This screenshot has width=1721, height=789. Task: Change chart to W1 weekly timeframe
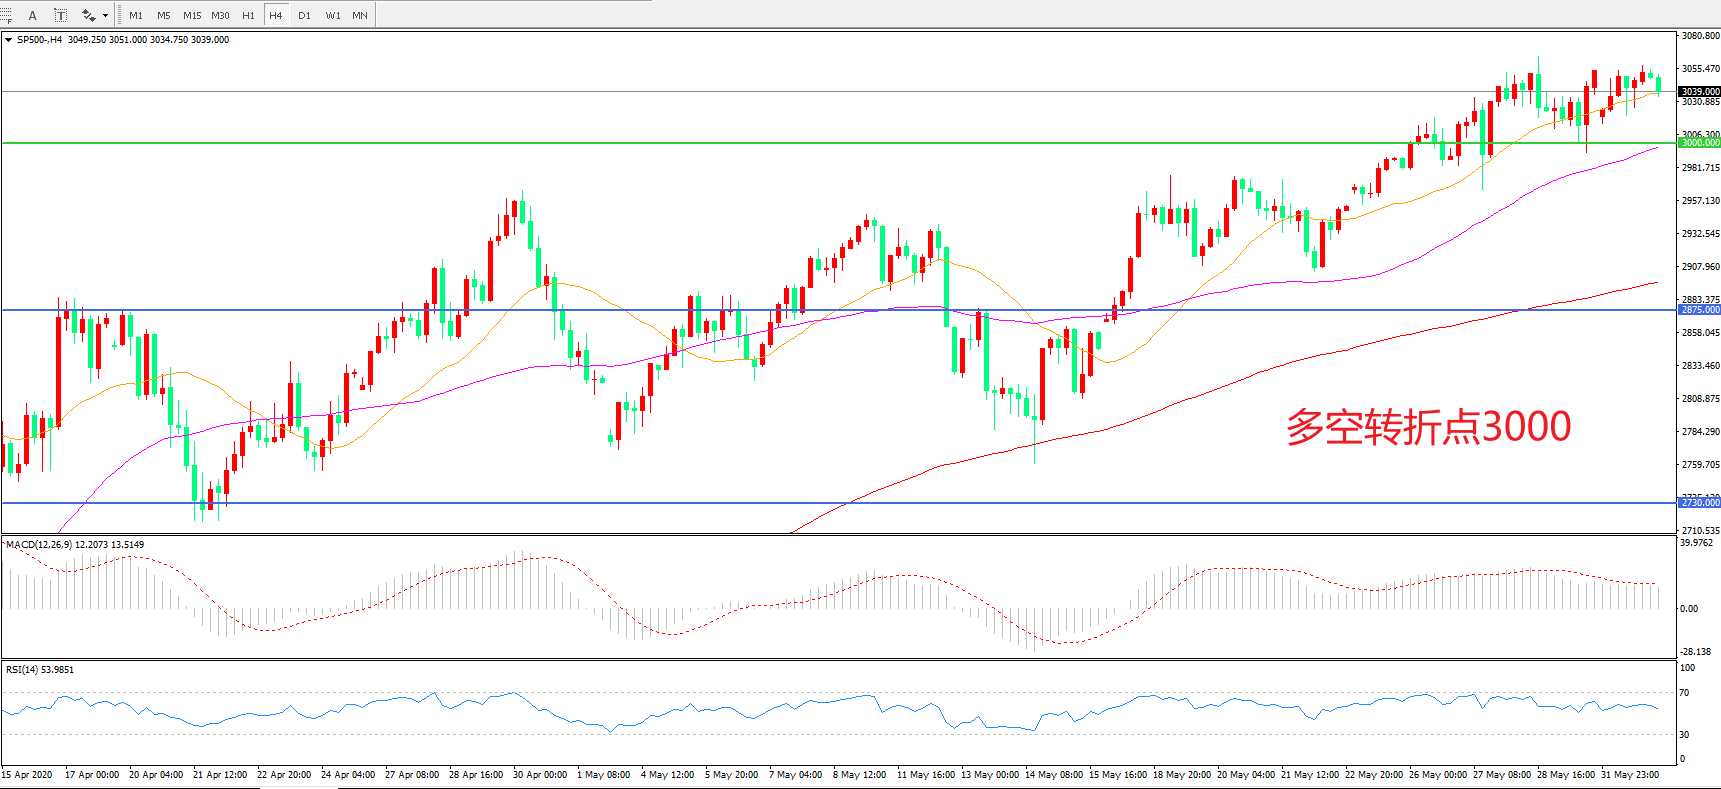(x=333, y=15)
